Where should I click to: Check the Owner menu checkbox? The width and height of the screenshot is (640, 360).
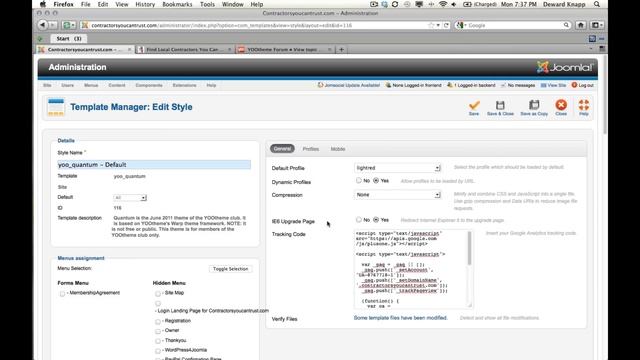pyautogui.click(x=158, y=331)
